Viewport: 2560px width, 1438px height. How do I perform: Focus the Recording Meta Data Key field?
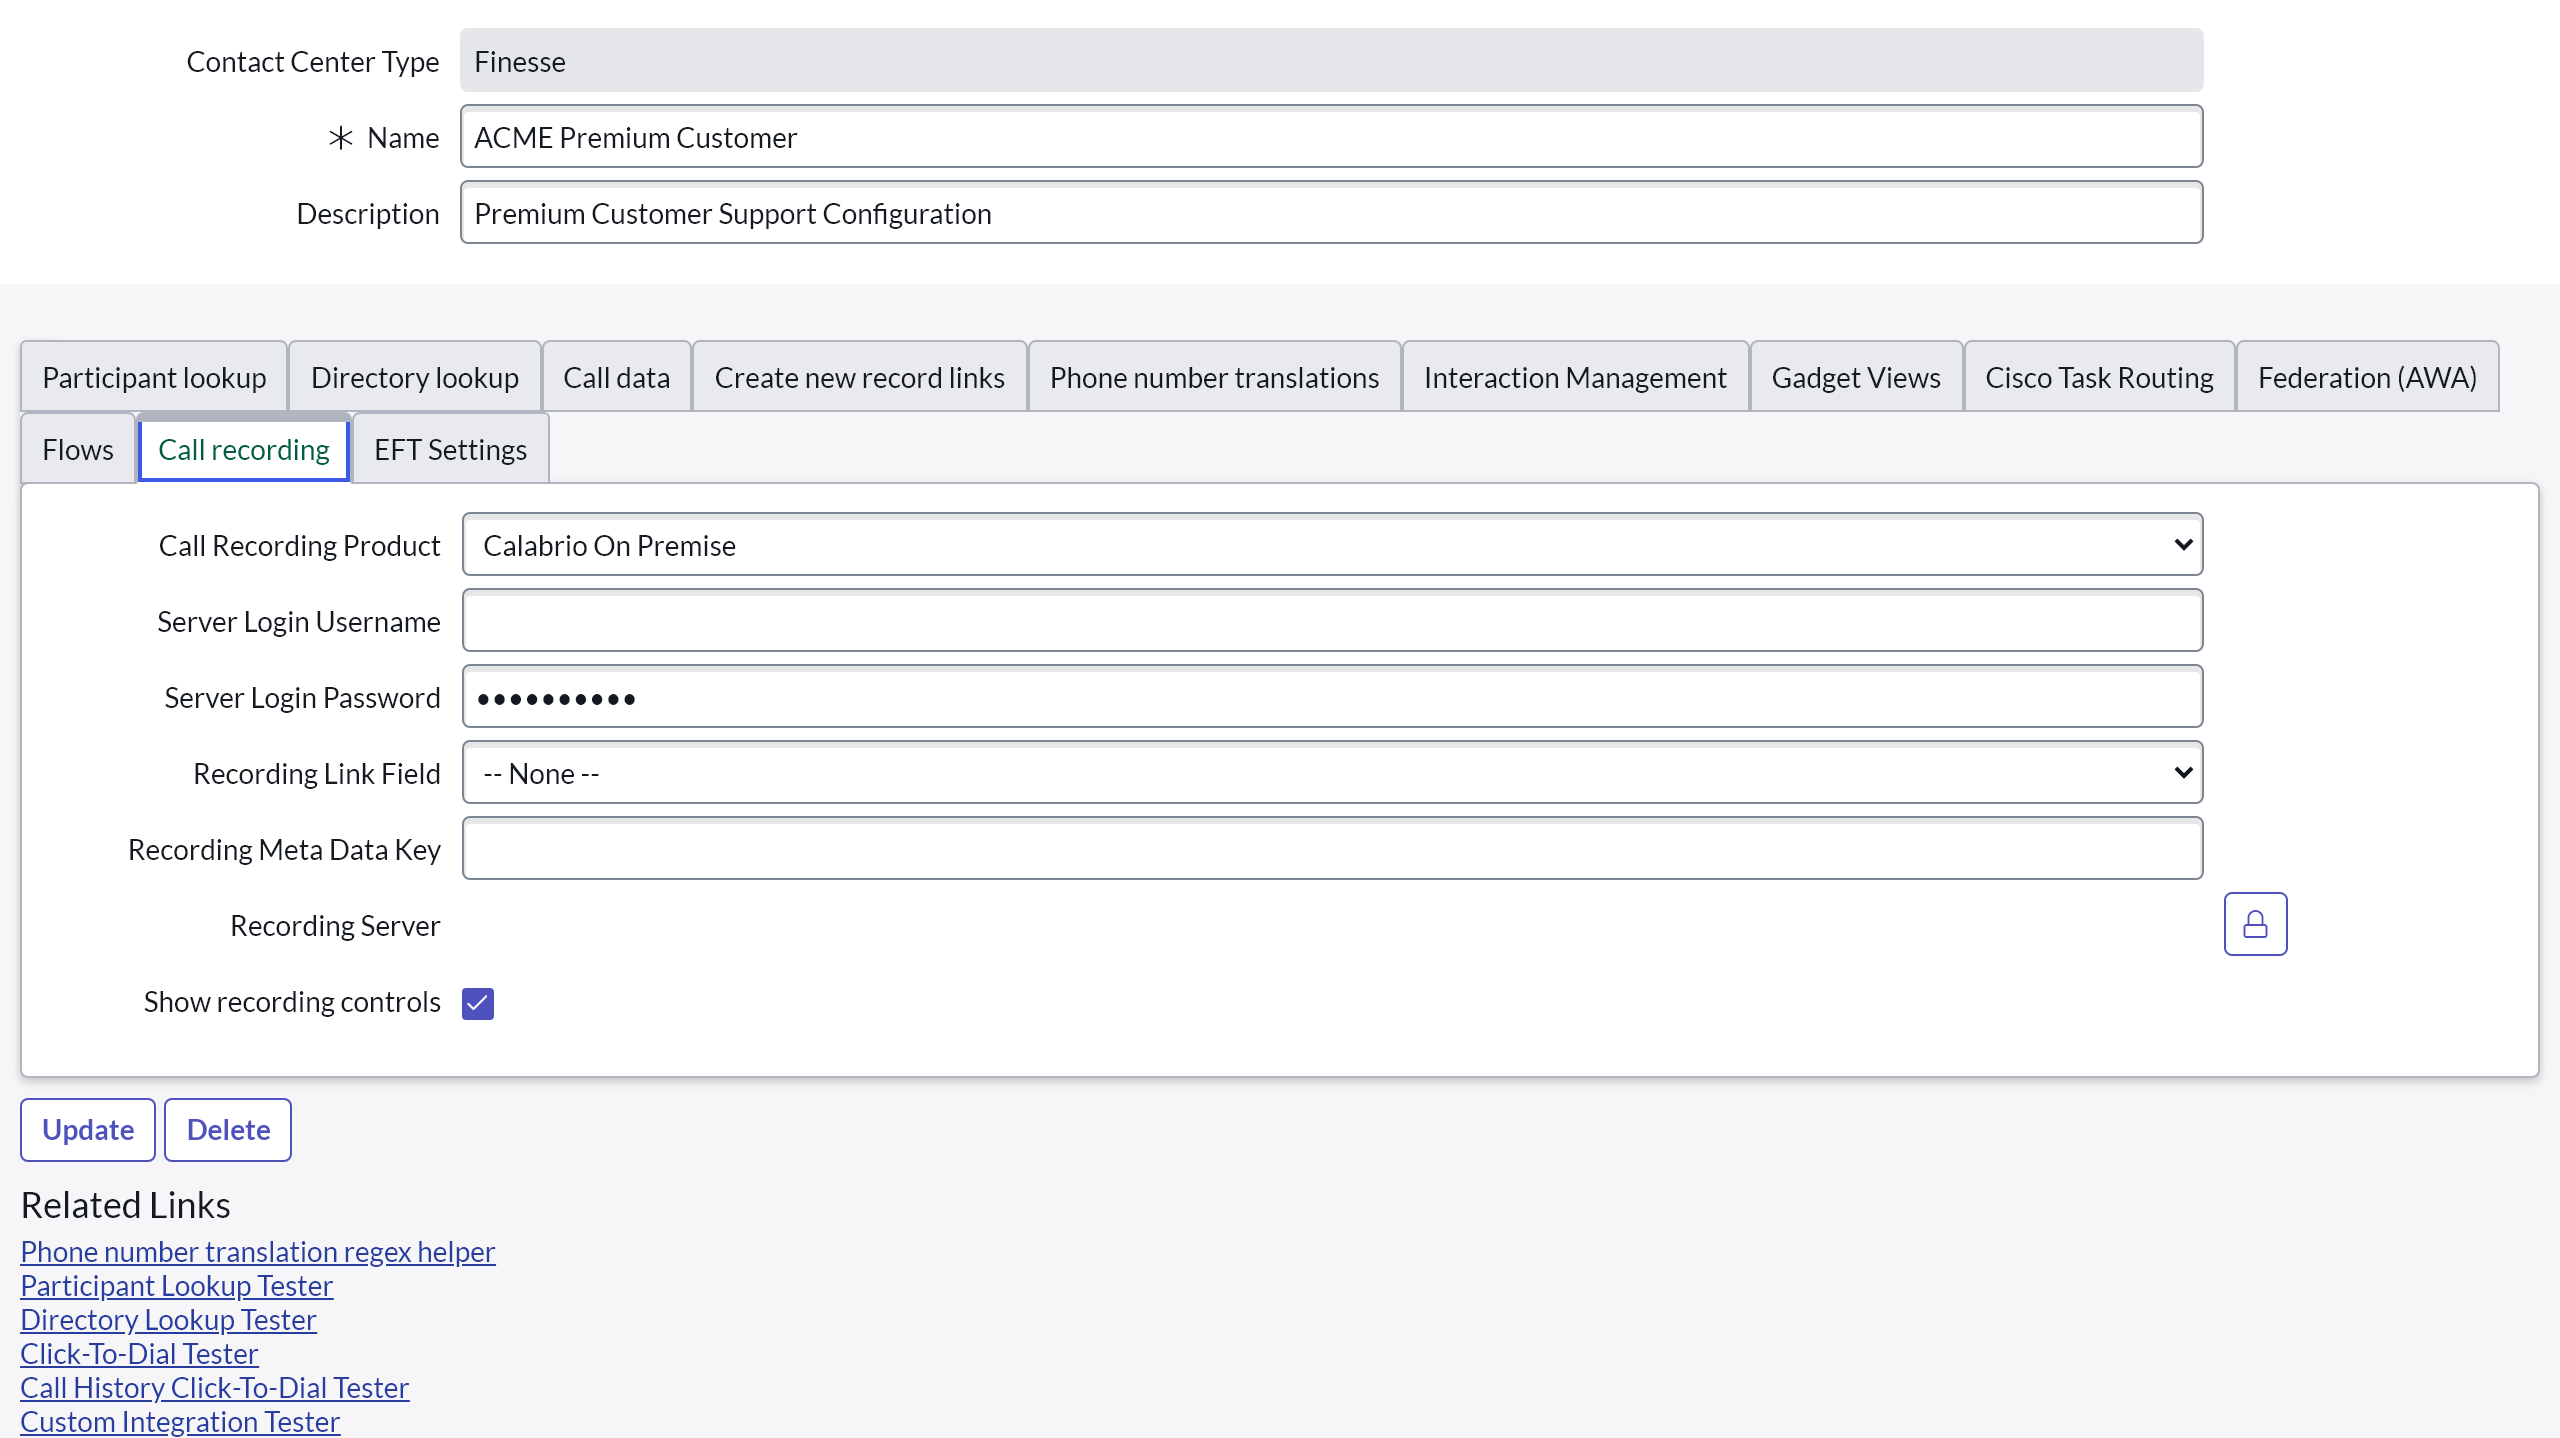[1331, 849]
